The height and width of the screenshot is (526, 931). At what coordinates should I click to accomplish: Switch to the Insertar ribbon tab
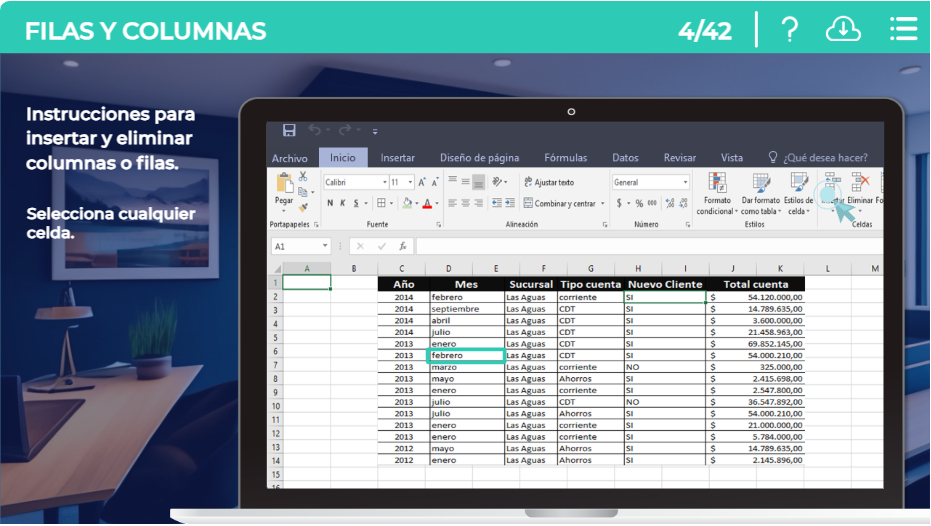pyautogui.click(x=397, y=158)
